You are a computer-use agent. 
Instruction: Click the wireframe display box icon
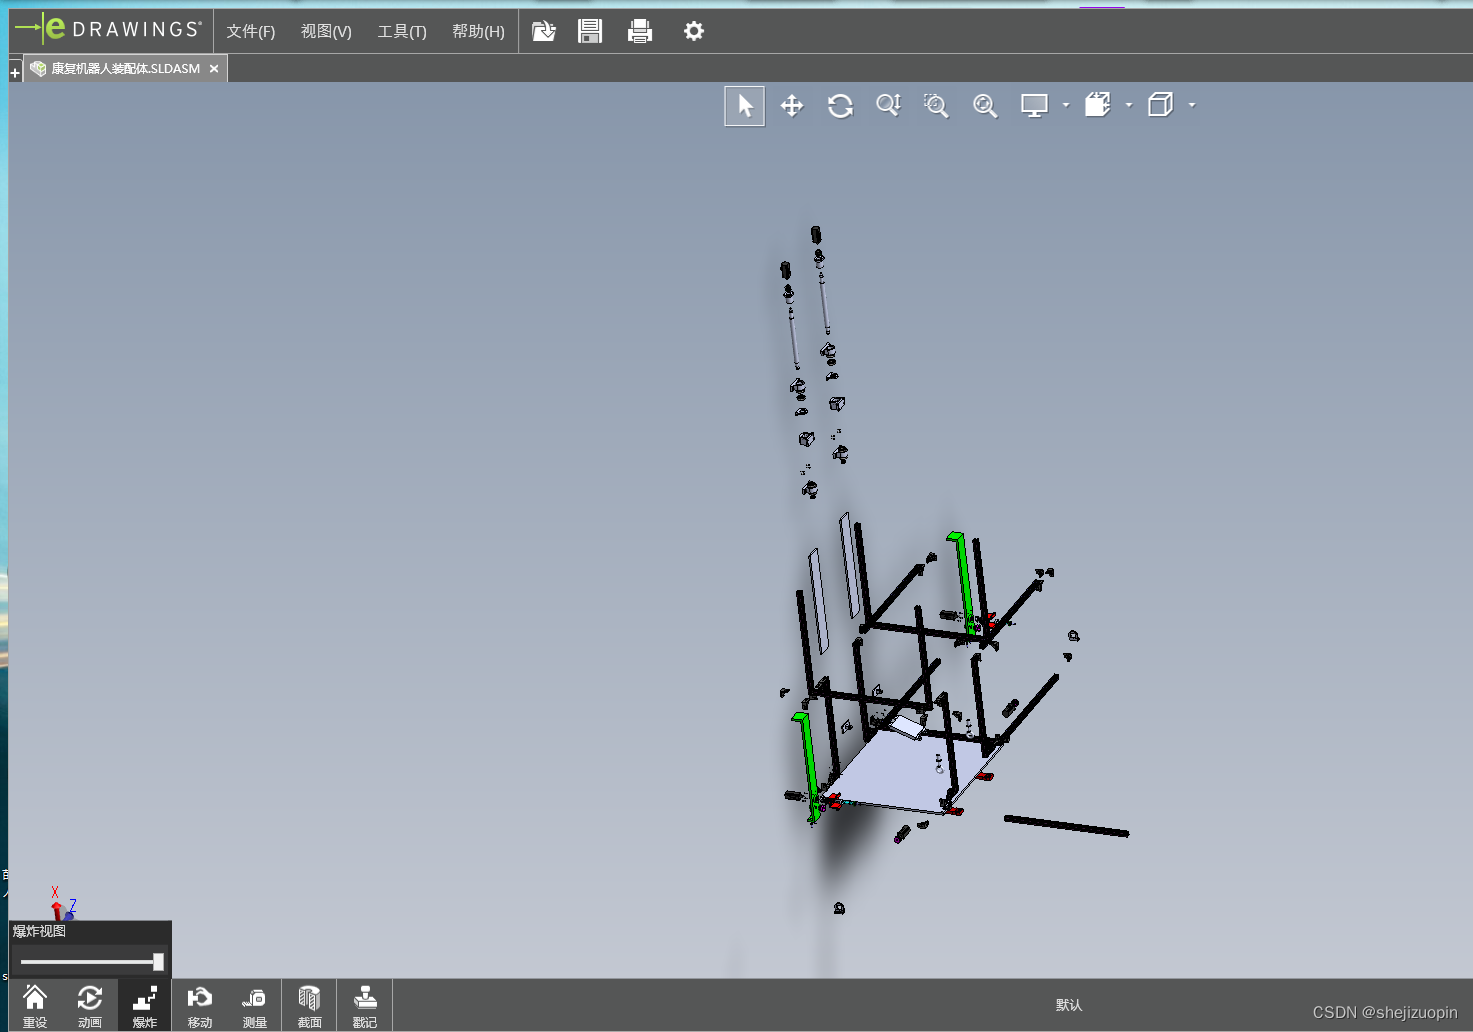[1161, 105]
